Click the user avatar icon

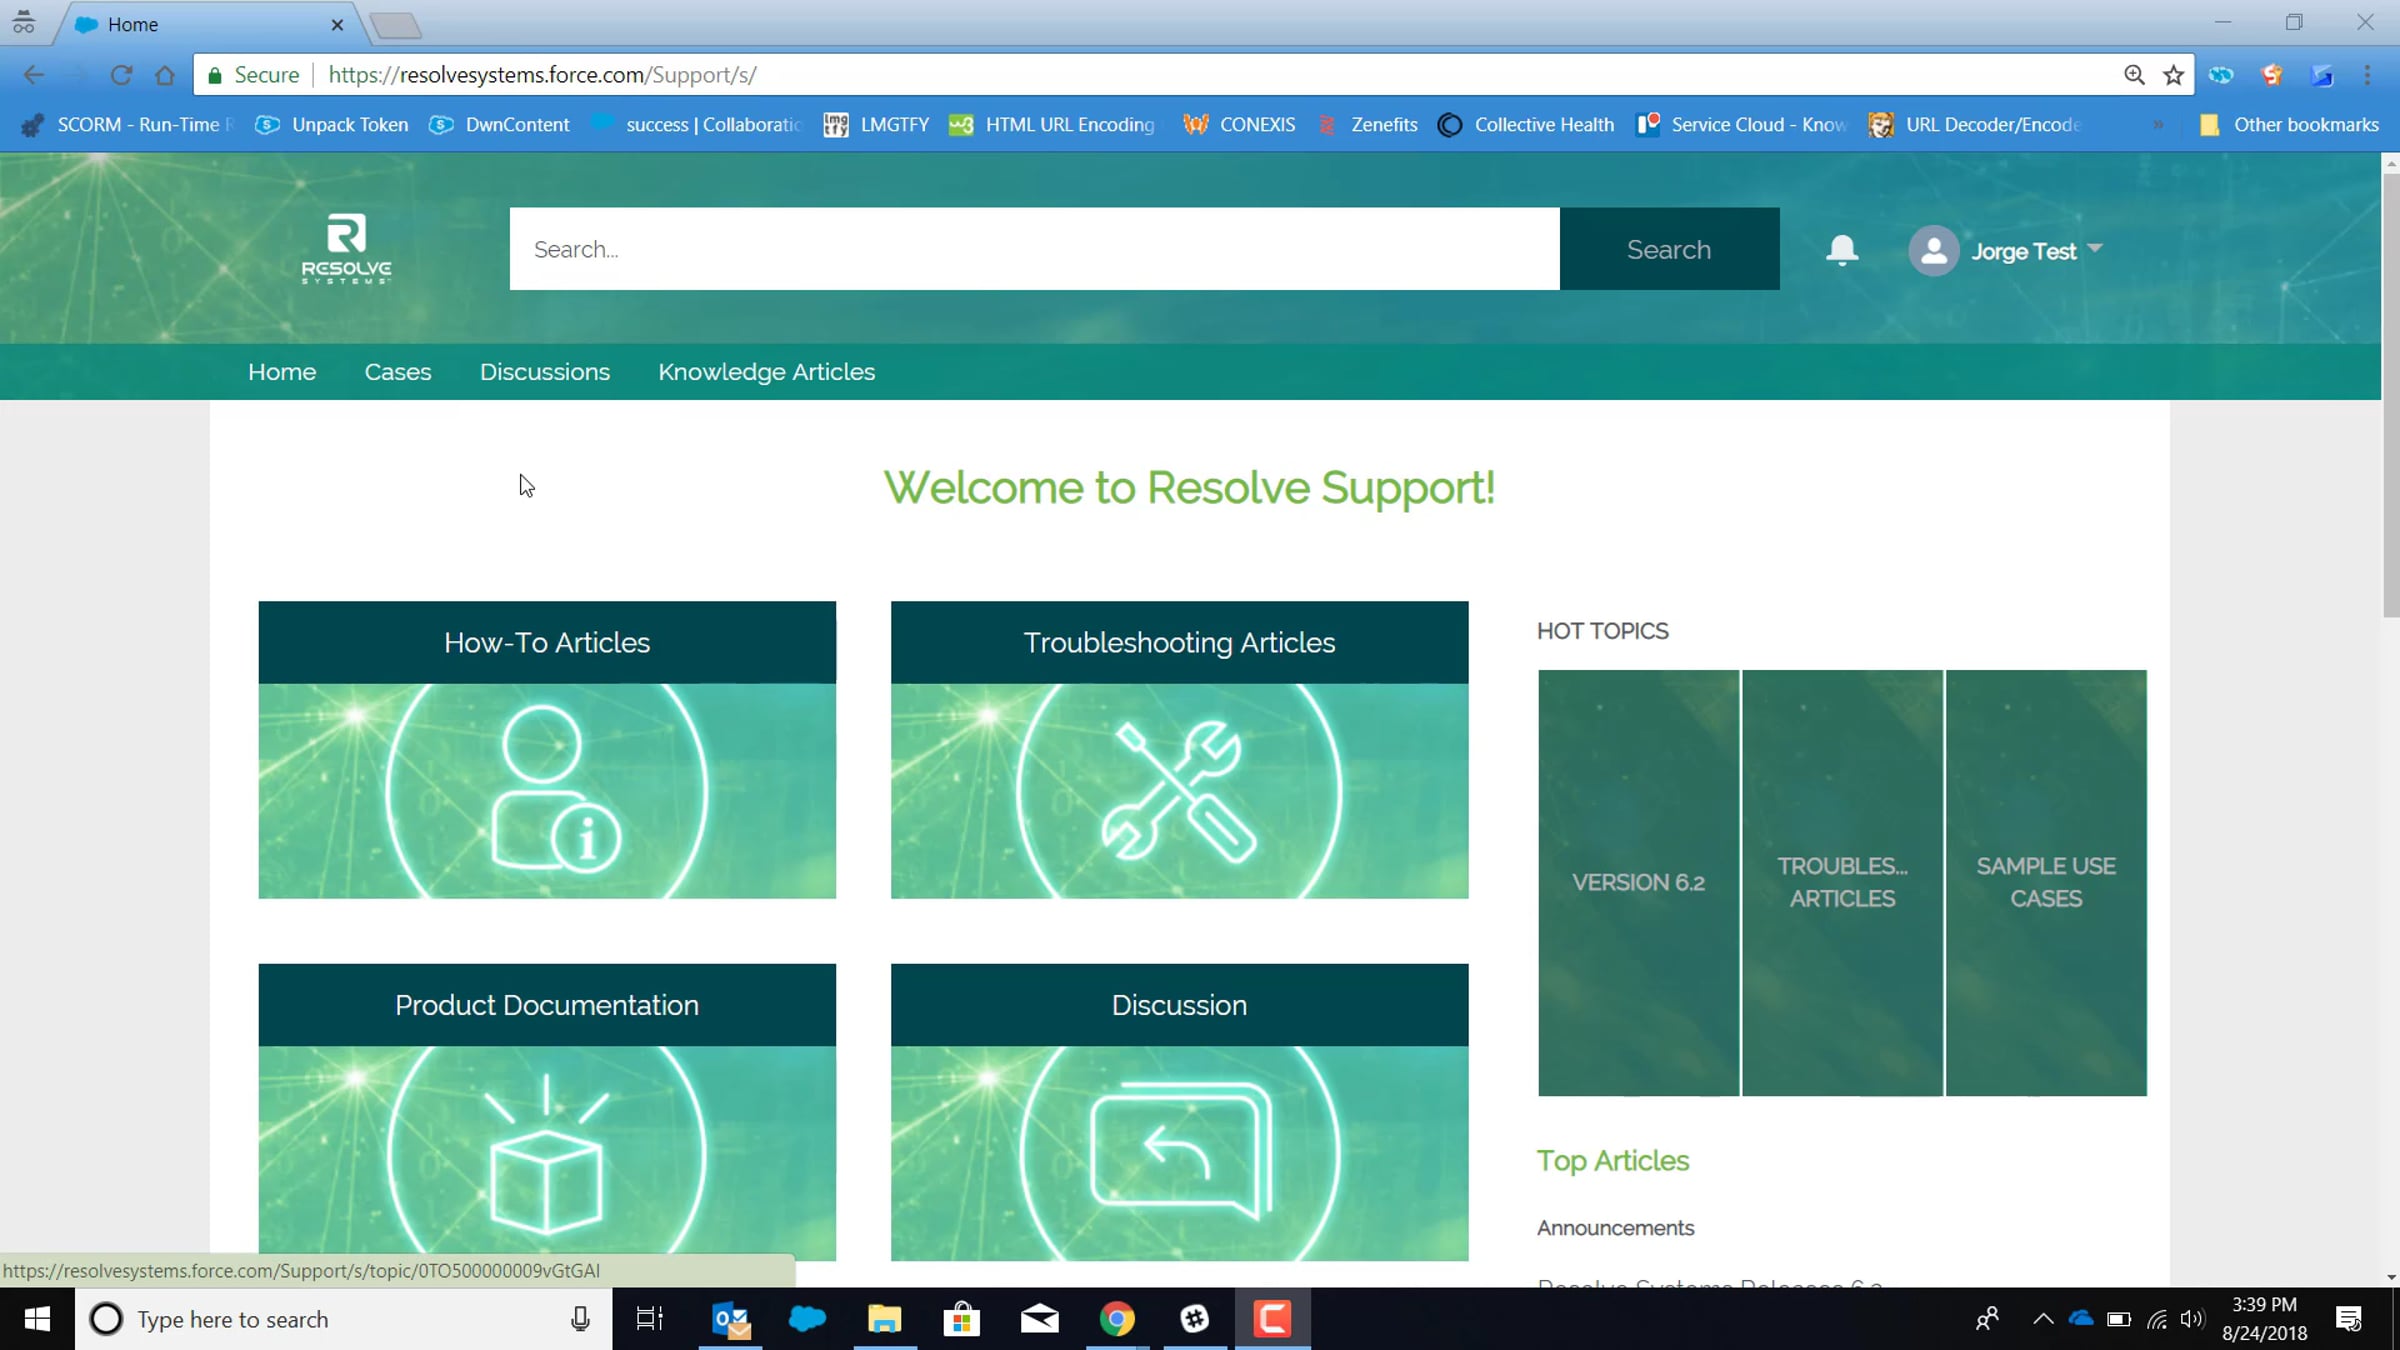click(x=1933, y=251)
